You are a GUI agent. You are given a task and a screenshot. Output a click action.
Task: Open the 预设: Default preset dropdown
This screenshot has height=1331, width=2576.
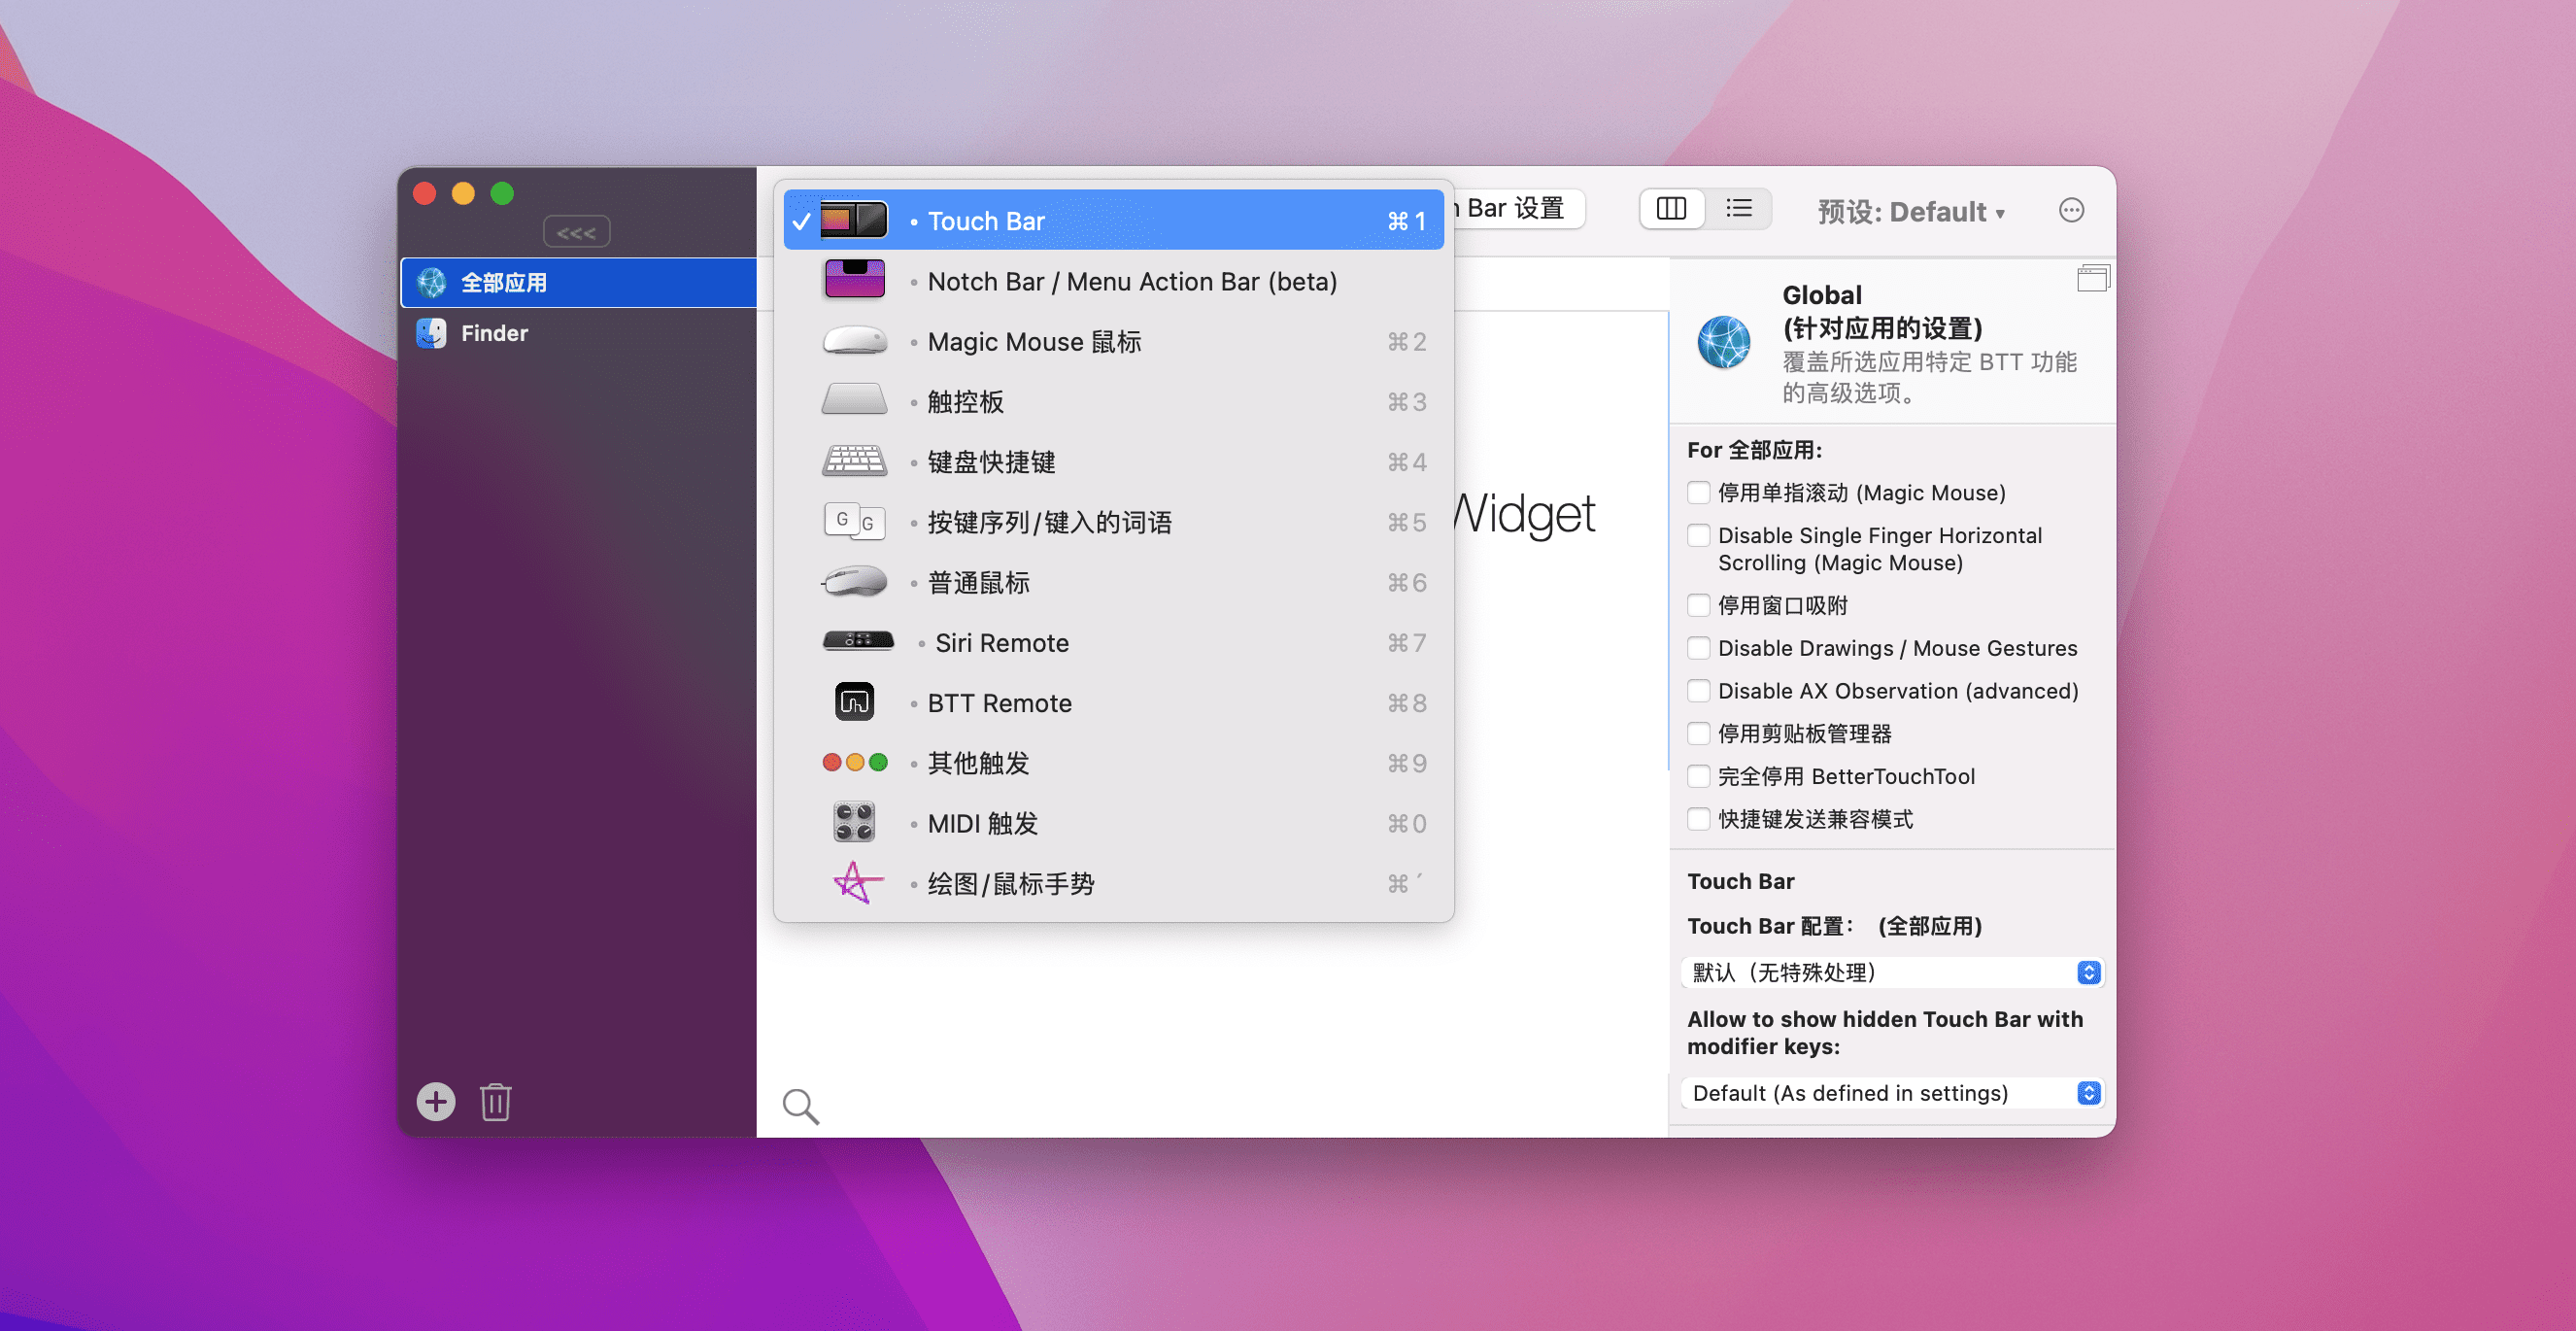coord(1910,212)
